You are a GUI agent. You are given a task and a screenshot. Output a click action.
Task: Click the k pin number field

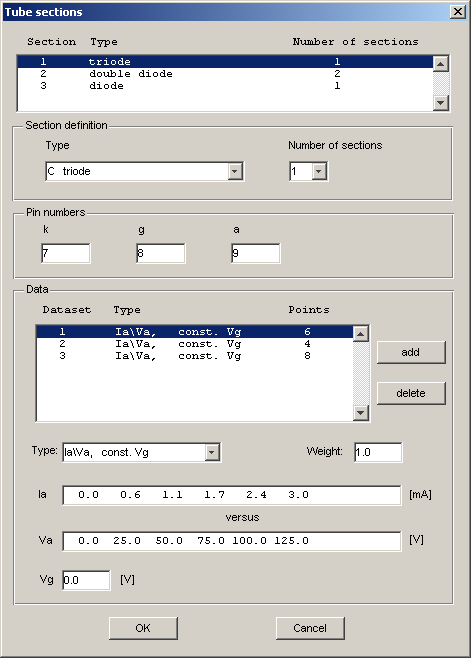66,253
